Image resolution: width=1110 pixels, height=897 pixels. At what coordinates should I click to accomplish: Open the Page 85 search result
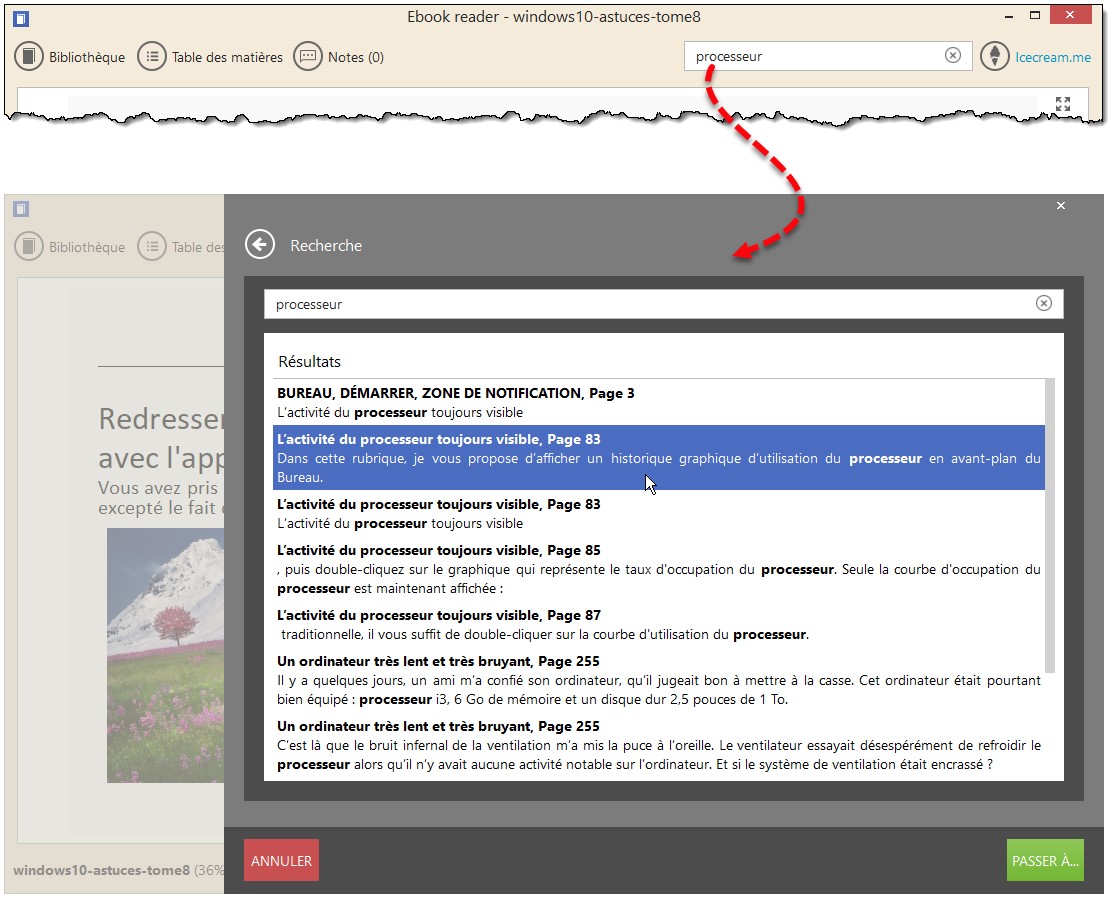[x=658, y=569]
